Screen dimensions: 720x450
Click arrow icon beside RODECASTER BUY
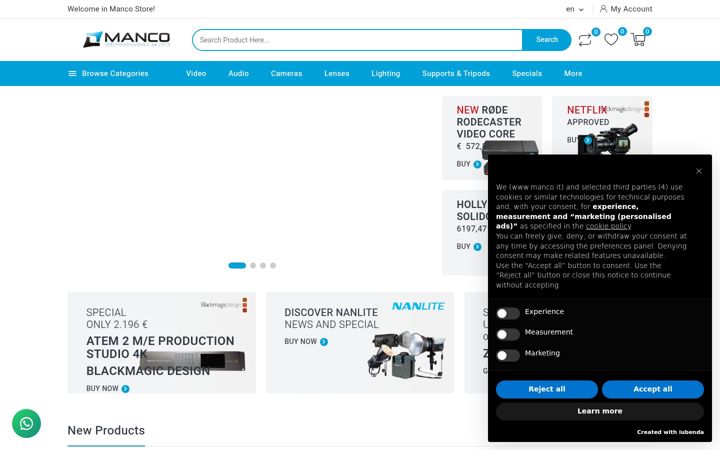click(x=478, y=164)
